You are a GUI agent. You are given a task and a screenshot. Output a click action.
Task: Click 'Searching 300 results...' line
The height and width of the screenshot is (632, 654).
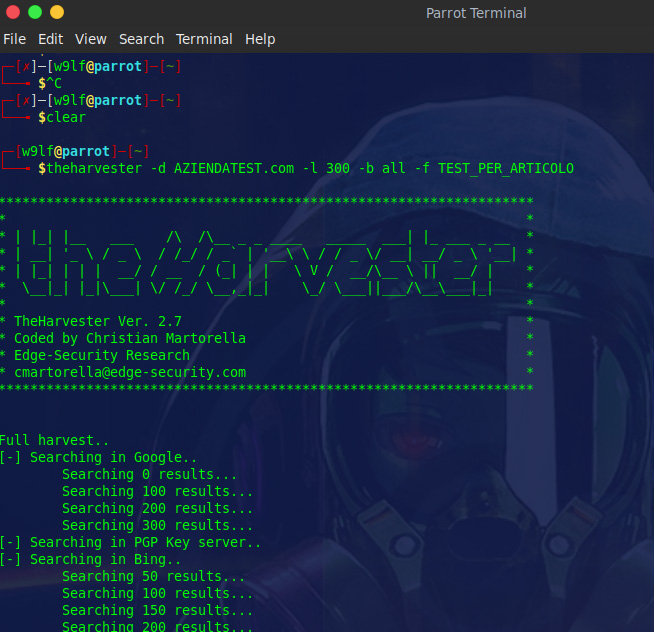157,525
